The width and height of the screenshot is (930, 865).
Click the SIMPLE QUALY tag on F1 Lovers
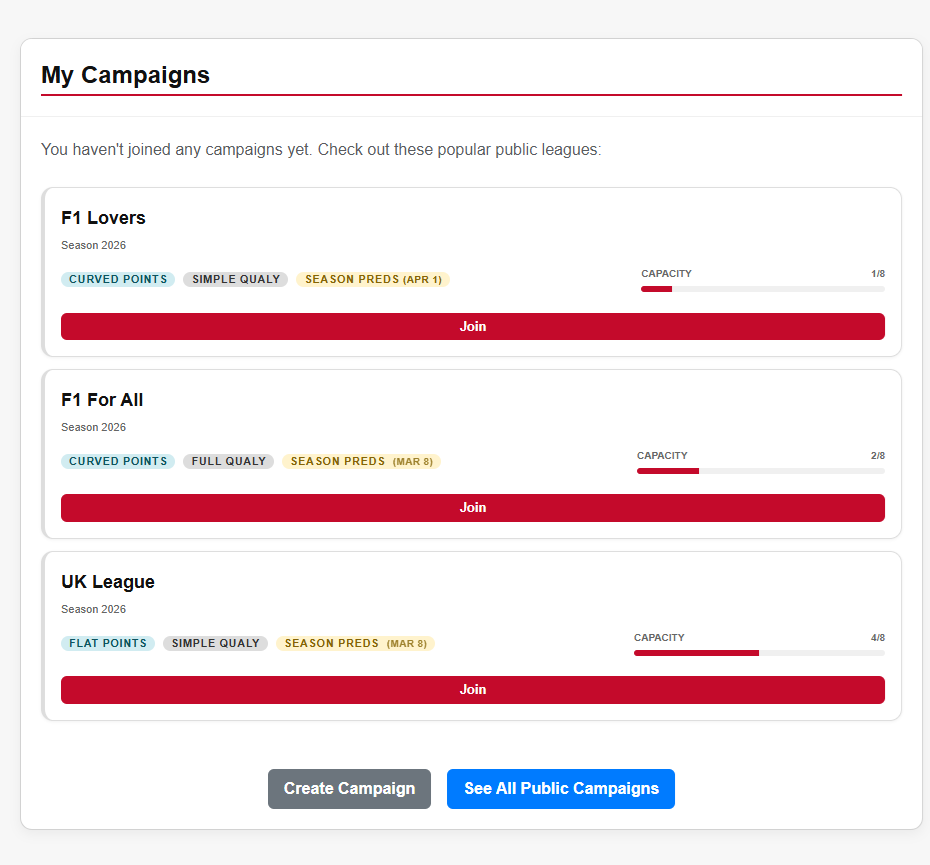(x=235, y=279)
